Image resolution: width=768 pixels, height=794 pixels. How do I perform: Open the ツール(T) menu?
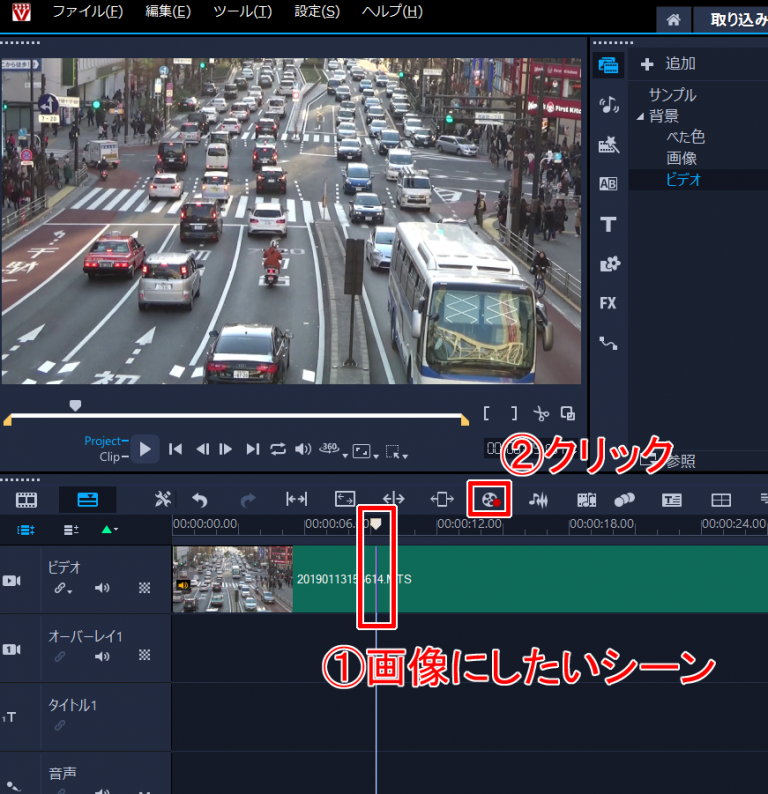click(x=242, y=11)
